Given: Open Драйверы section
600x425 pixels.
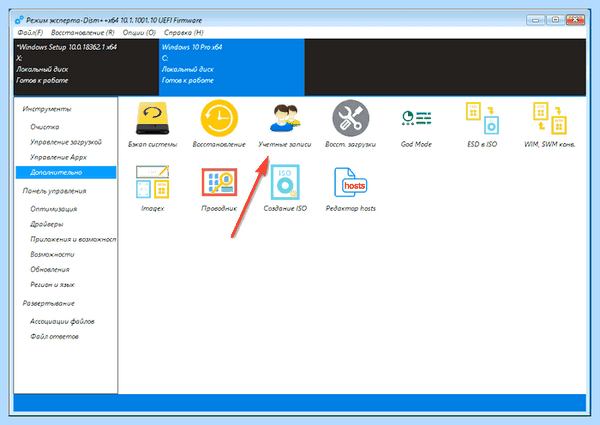Looking at the screenshot, I should (x=47, y=224).
